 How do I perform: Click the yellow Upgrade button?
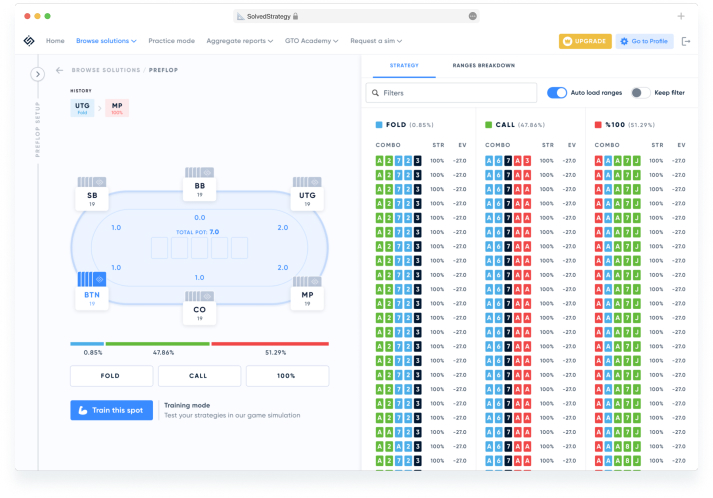tap(585, 41)
